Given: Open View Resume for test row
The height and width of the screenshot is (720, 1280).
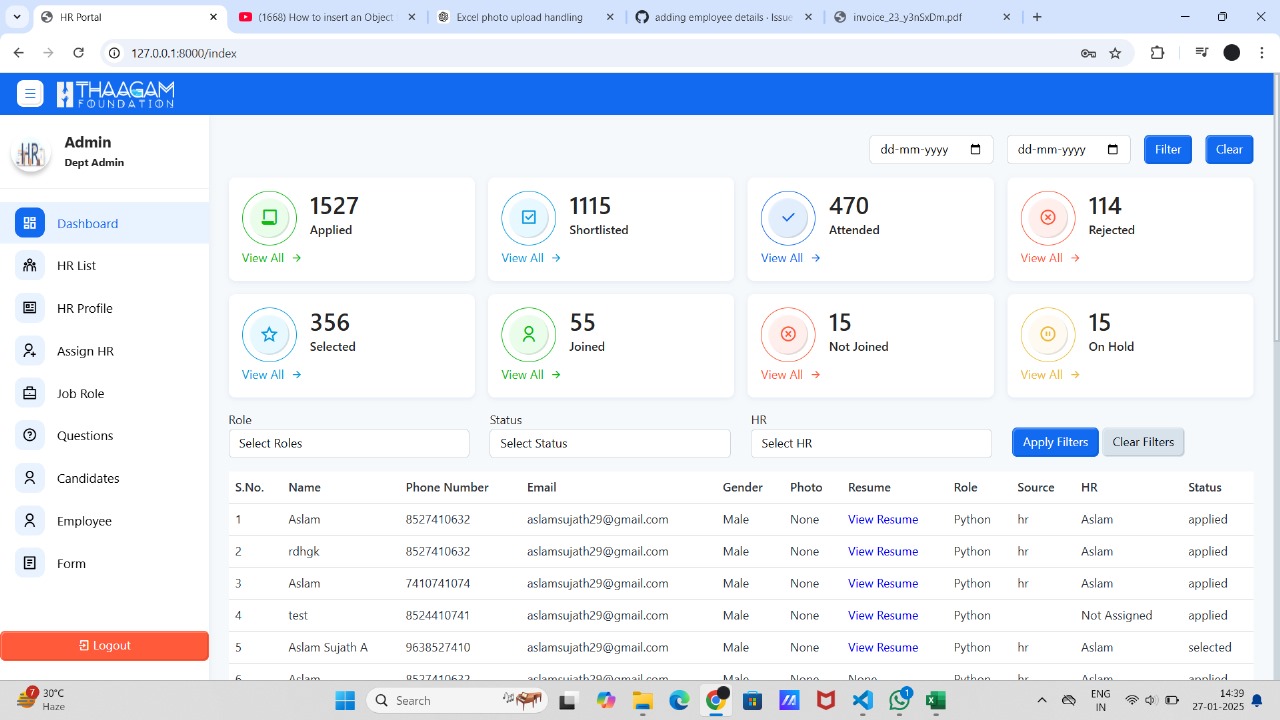Looking at the screenshot, I should pos(883,615).
